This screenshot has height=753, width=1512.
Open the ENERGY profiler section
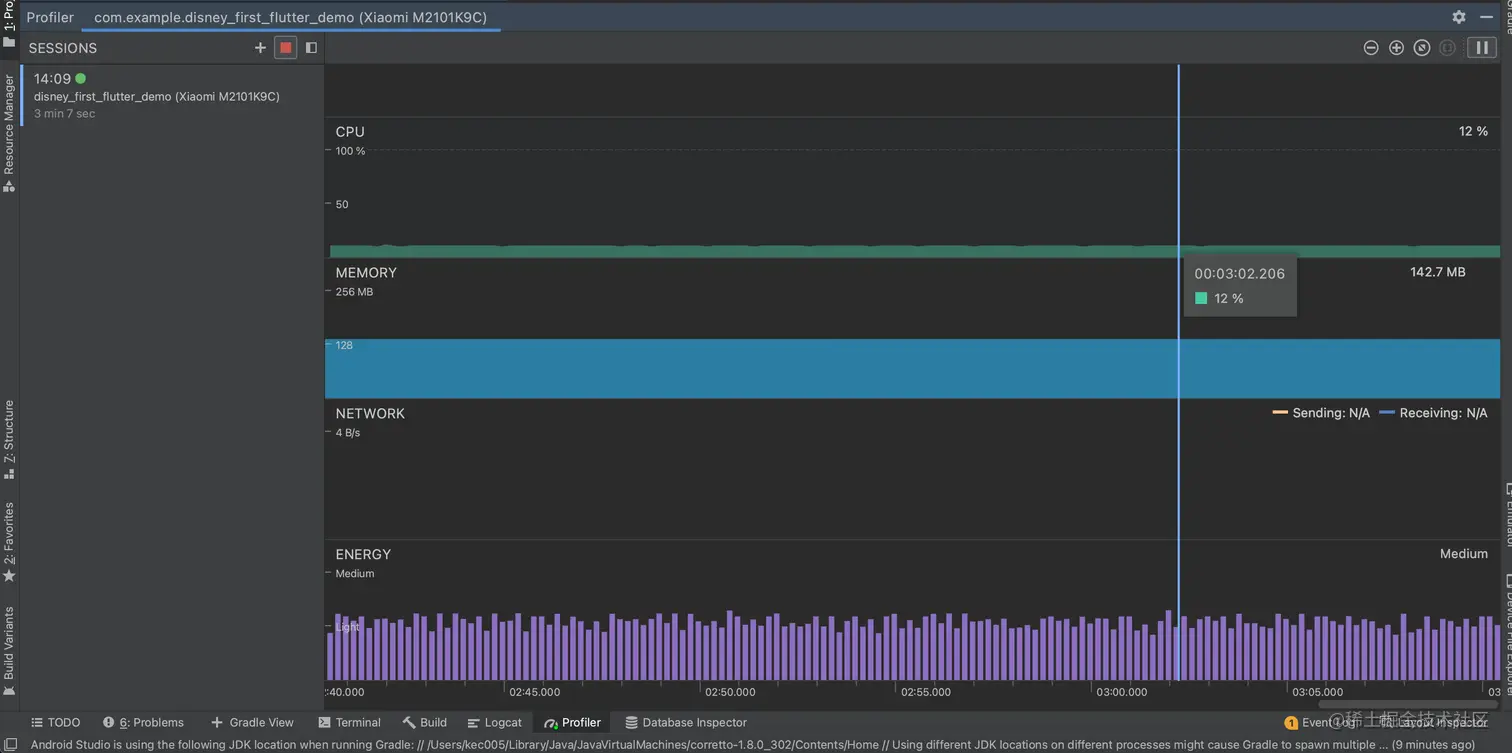point(363,555)
